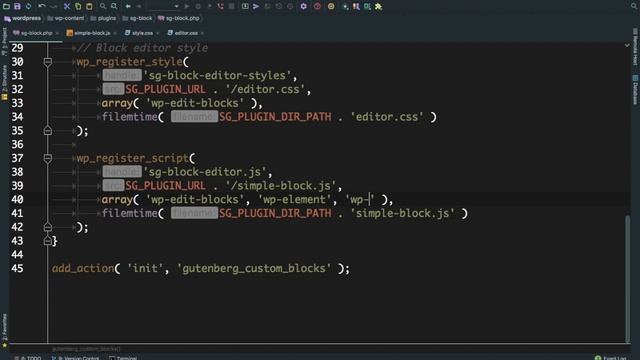640x360 pixels.
Task: Click the Save All toolbar icon
Action: coord(17,6)
